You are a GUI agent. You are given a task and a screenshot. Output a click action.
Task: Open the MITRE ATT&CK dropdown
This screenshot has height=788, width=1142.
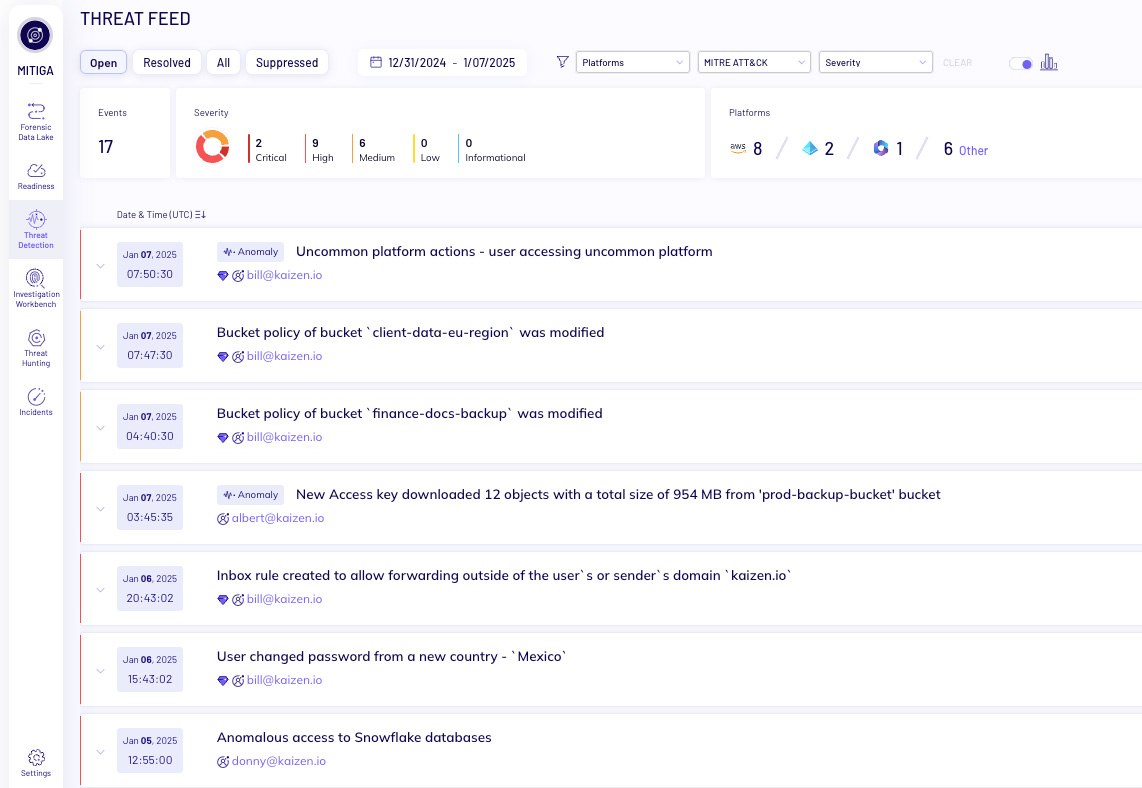[x=754, y=62]
